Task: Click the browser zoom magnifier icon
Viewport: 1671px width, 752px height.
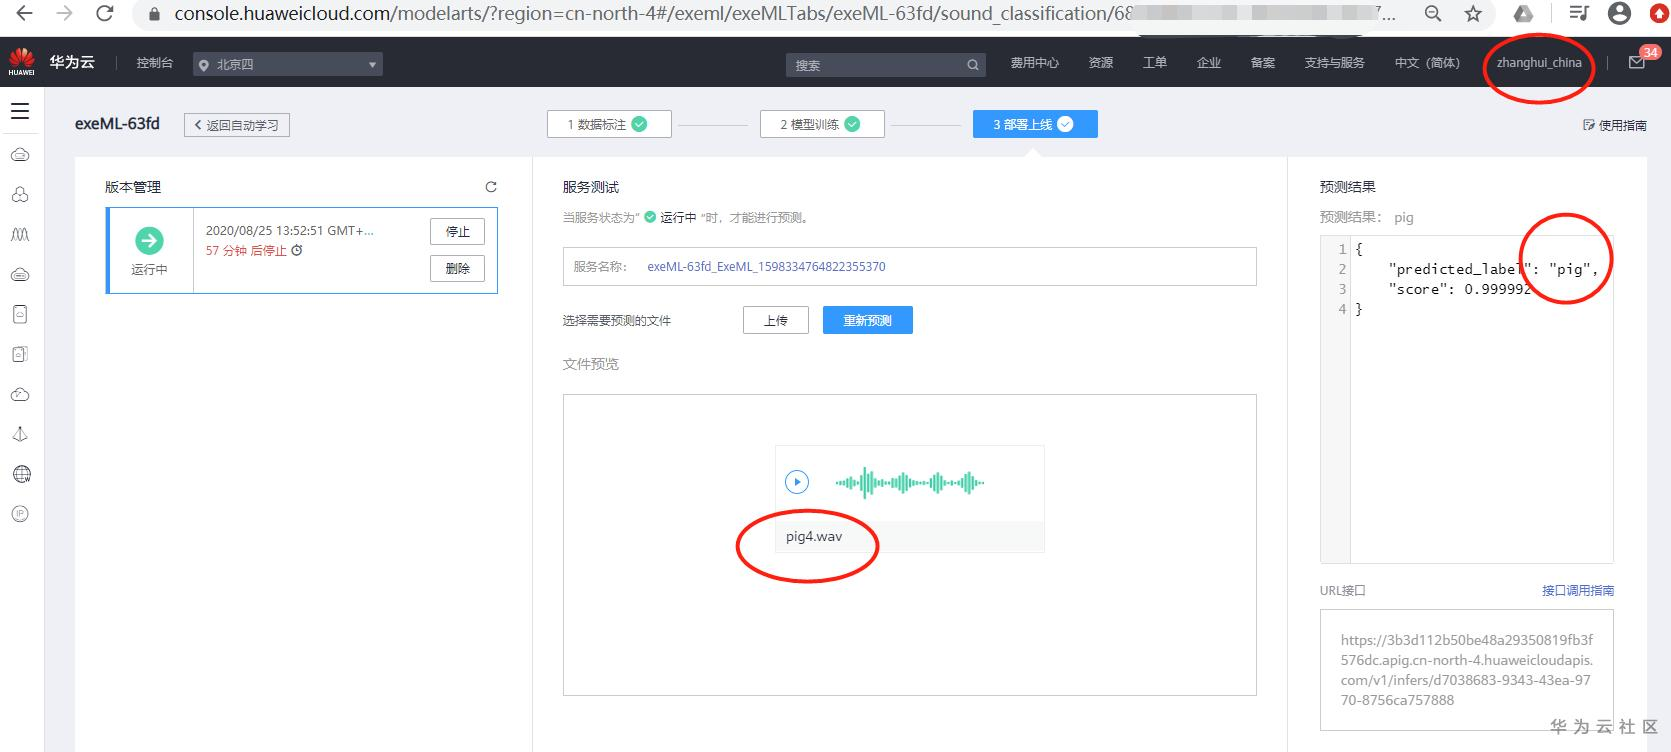Action: pyautogui.click(x=1433, y=14)
